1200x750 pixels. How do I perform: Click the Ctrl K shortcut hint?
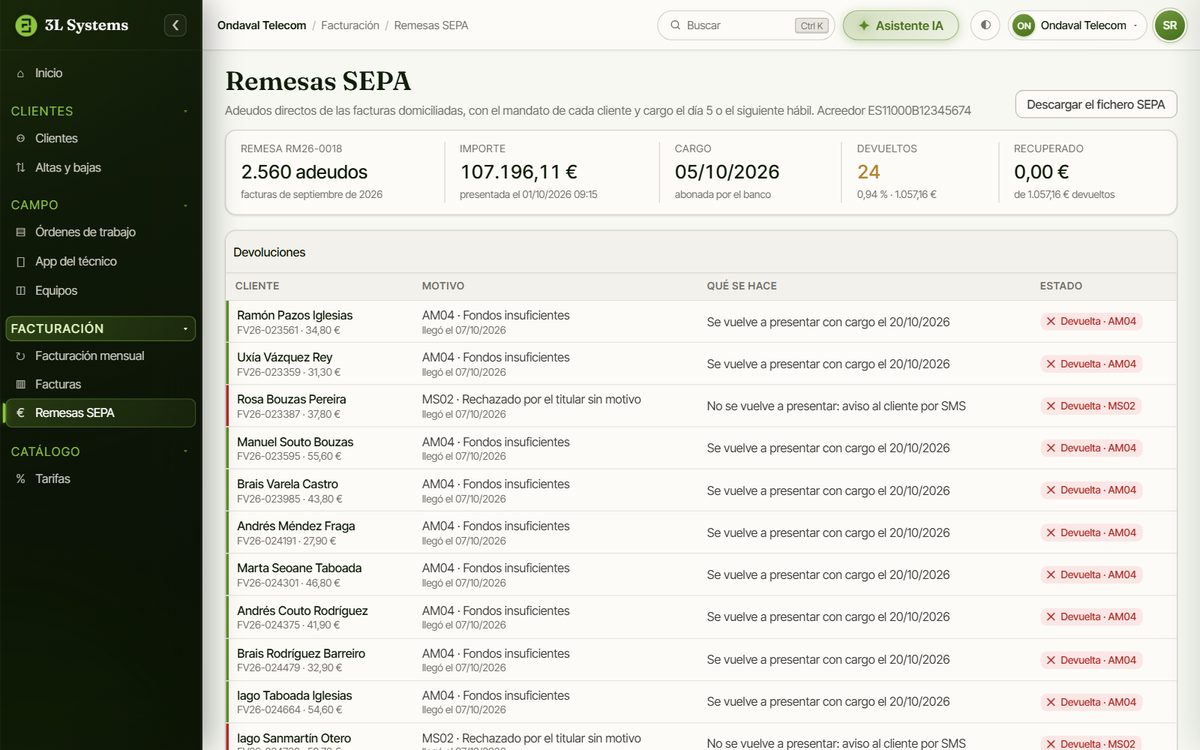coord(812,26)
